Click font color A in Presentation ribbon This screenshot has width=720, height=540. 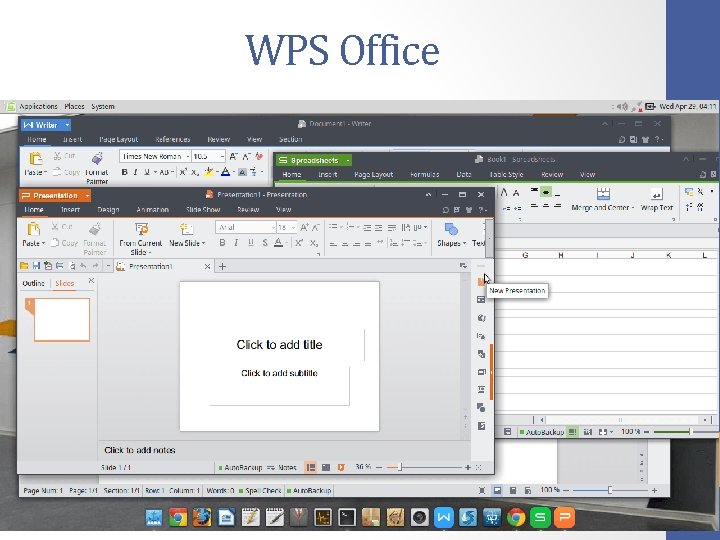(x=278, y=243)
